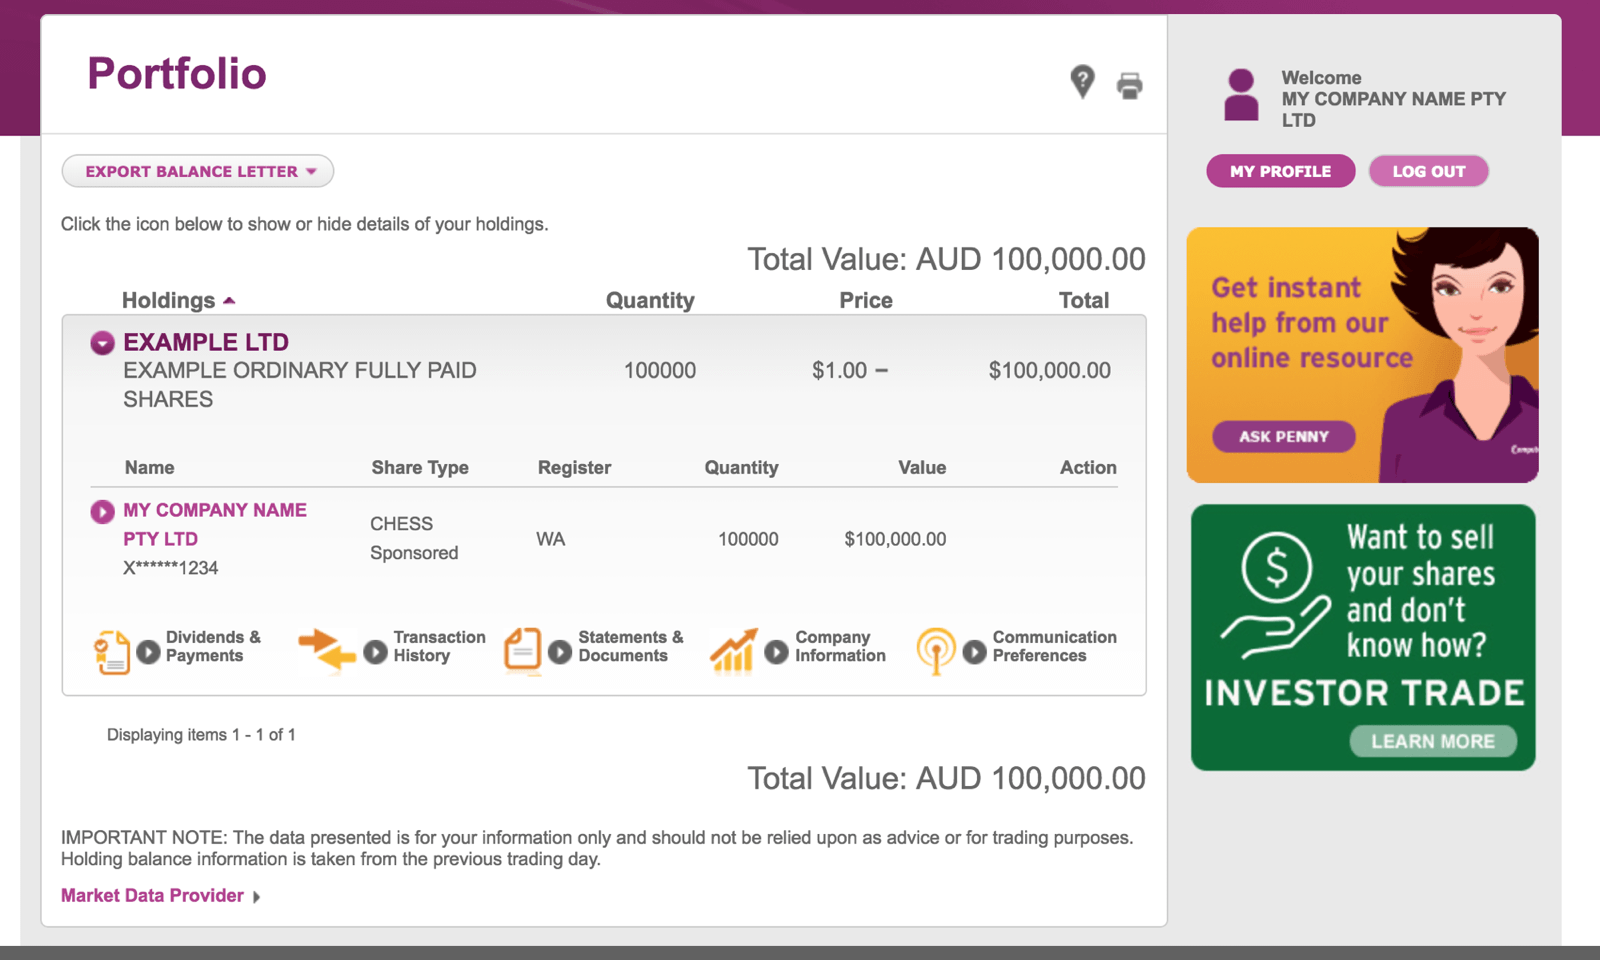This screenshot has width=1600, height=960.
Task: Expand the Transaction History arrow
Action: click(375, 652)
